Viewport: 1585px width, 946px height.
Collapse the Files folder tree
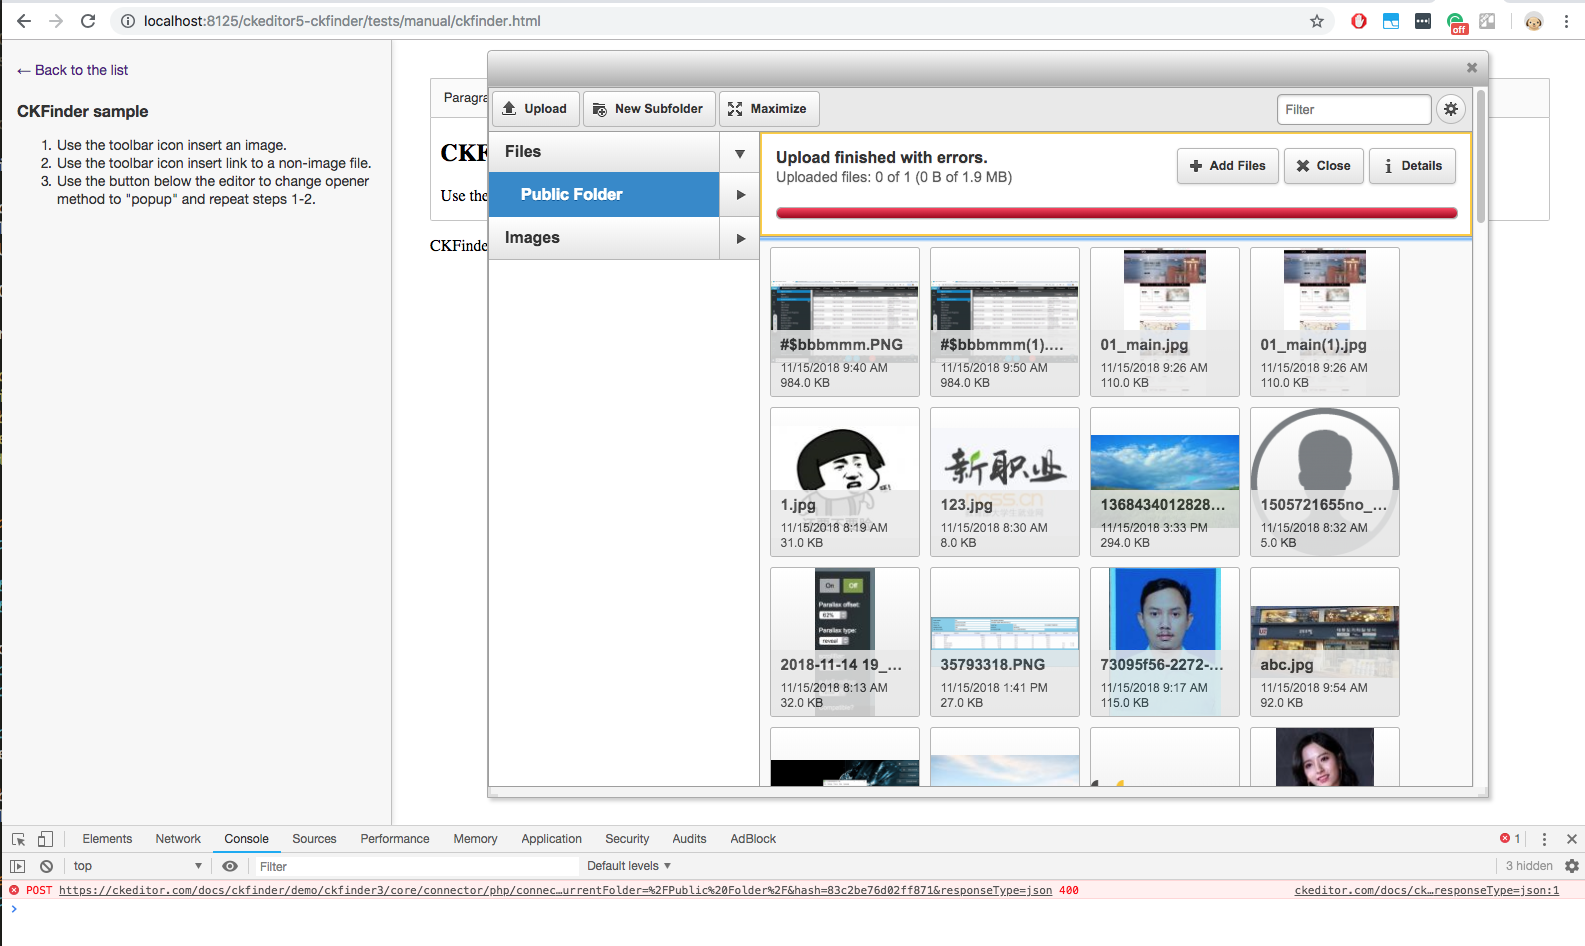click(x=740, y=153)
